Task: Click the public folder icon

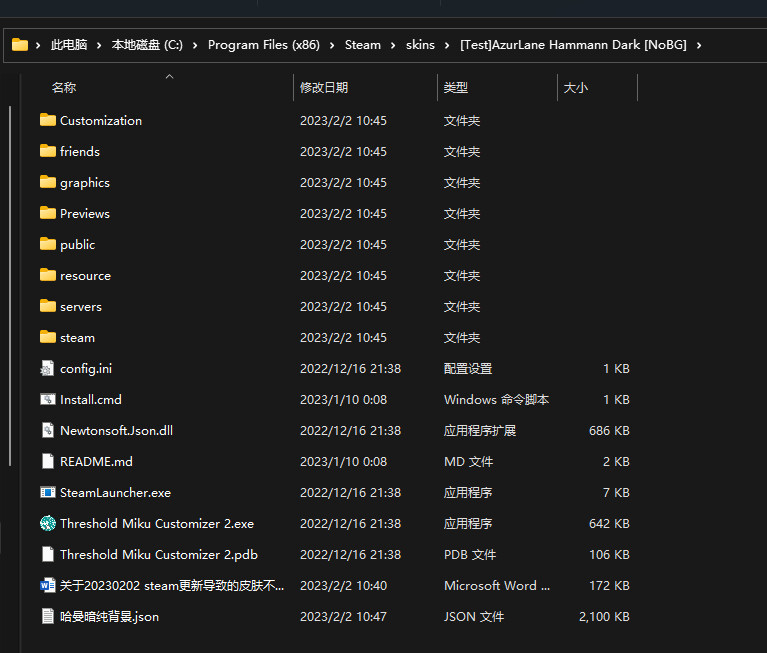Action: coord(47,244)
